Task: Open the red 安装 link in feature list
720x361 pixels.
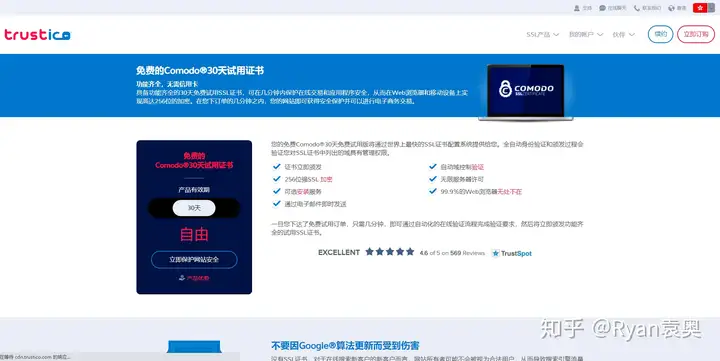Action: (303, 192)
